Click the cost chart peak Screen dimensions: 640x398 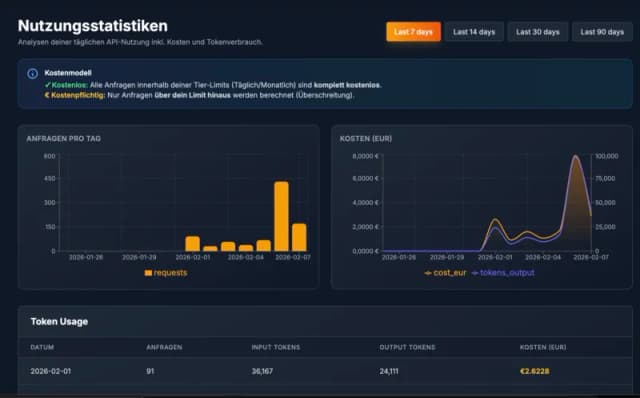coord(576,156)
